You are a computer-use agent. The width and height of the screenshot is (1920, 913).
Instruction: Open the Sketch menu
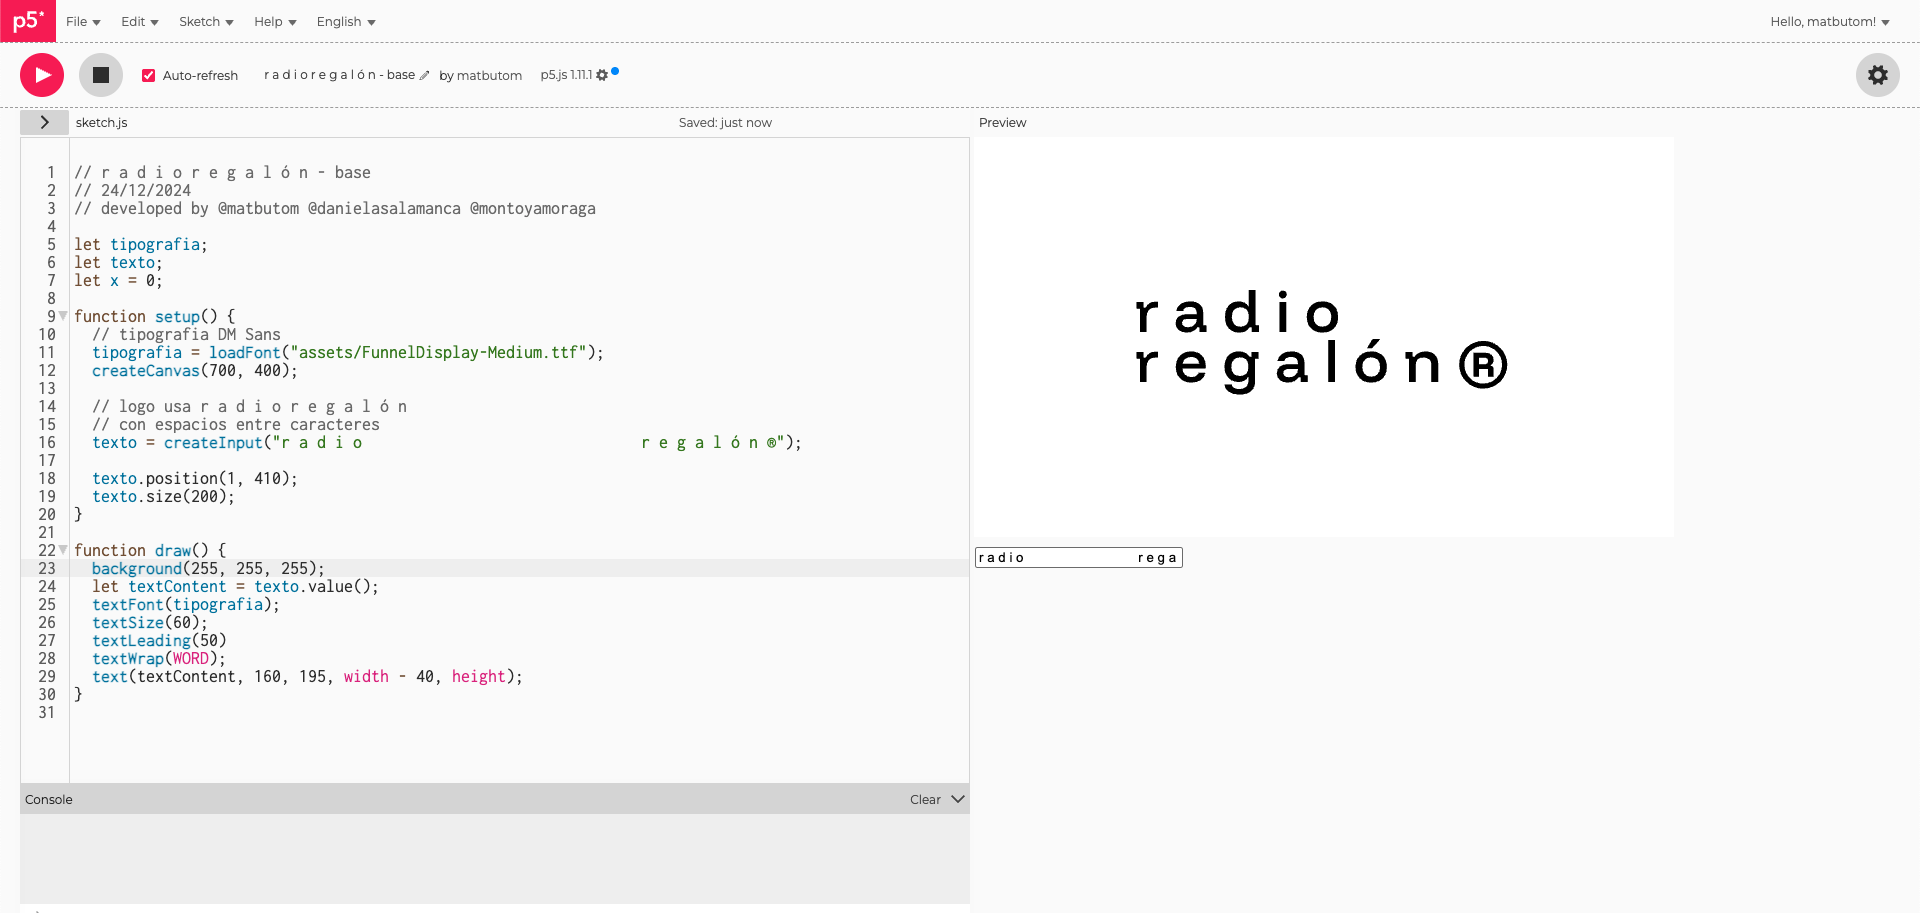205,21
